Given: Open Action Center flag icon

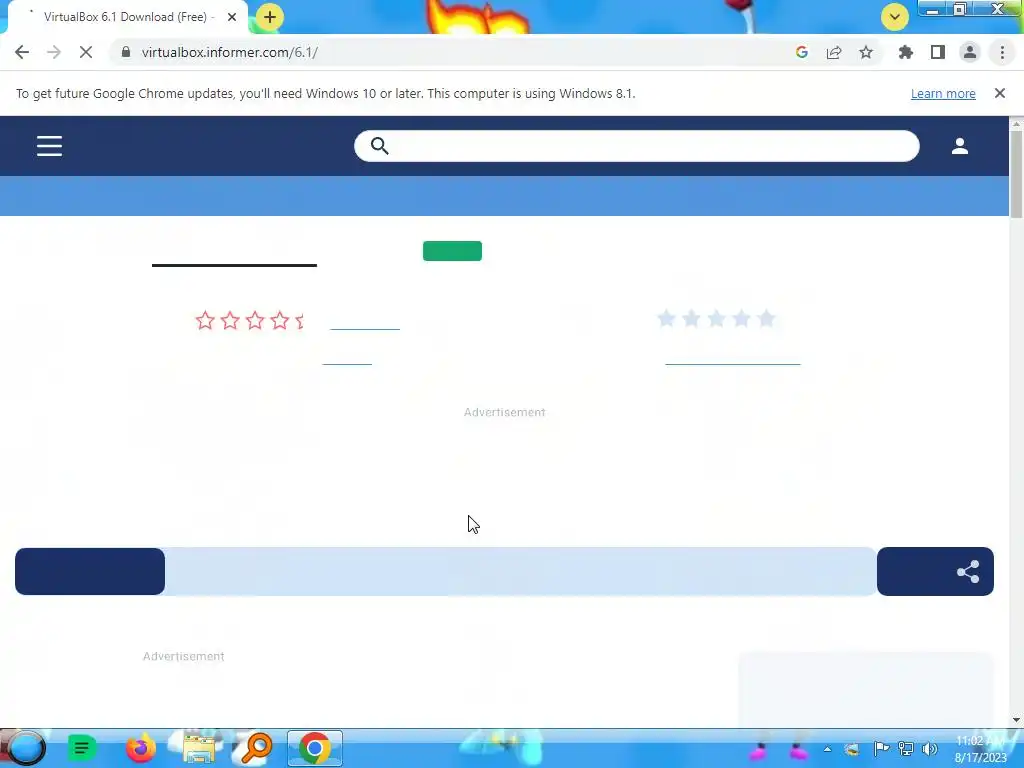Looking at the screenshot, I should click(x=881, y=748).
